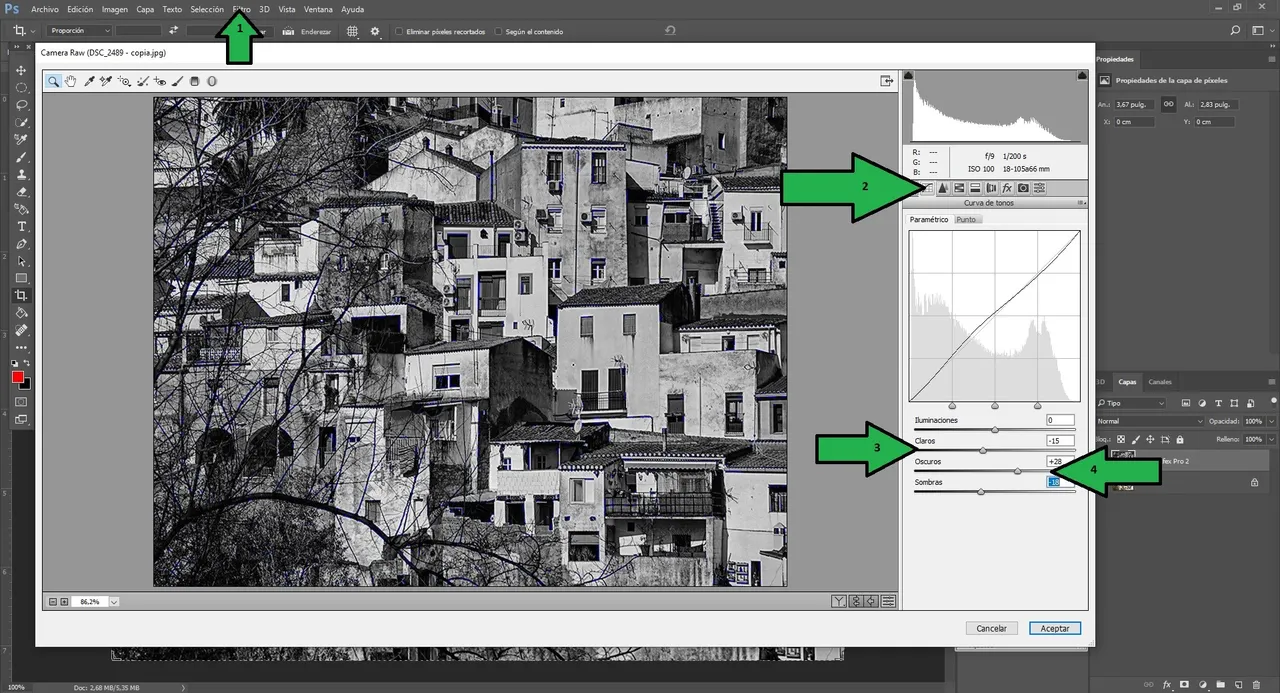
Task: Select the White Balance eyedropper tool
Action: coord(89,81)
